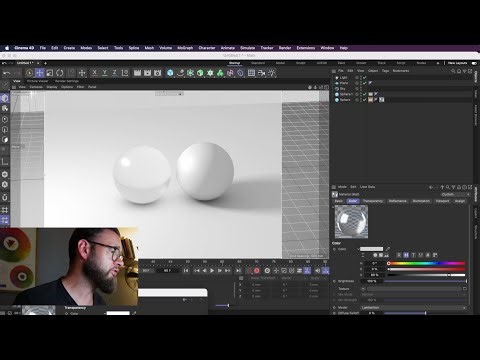This screenshot has height=360, width=480.
Task: Click on the Hue rainbow slider
Action: 426,263
